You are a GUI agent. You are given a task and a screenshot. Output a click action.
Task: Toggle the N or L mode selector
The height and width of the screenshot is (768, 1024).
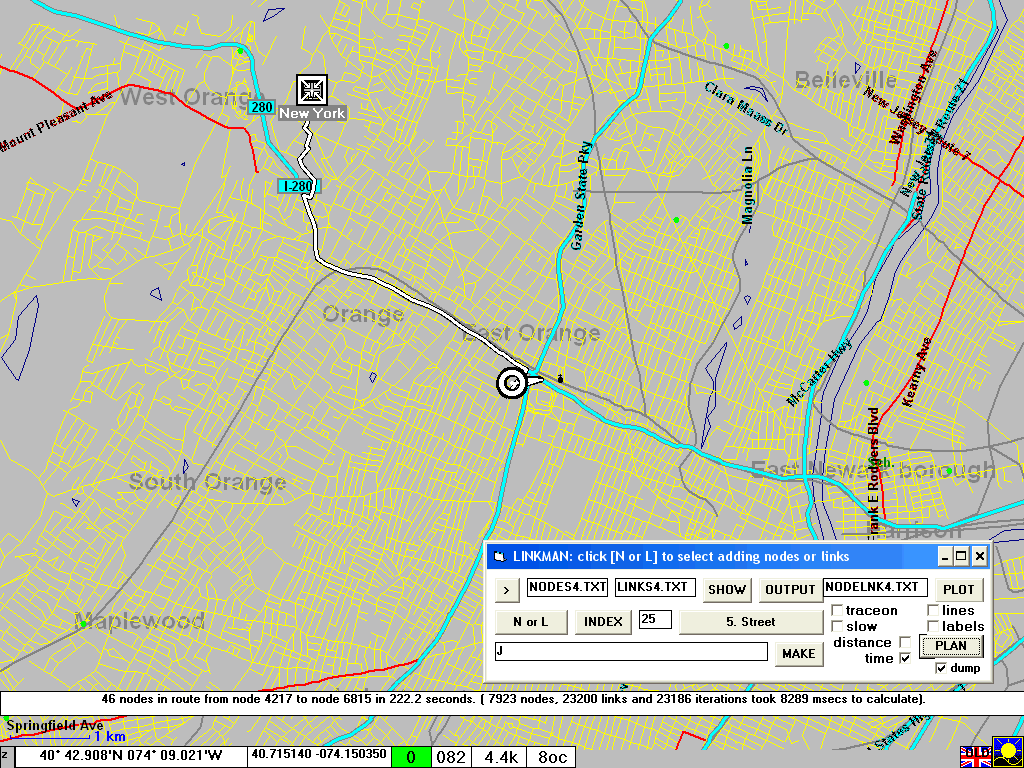click(531, 622)
